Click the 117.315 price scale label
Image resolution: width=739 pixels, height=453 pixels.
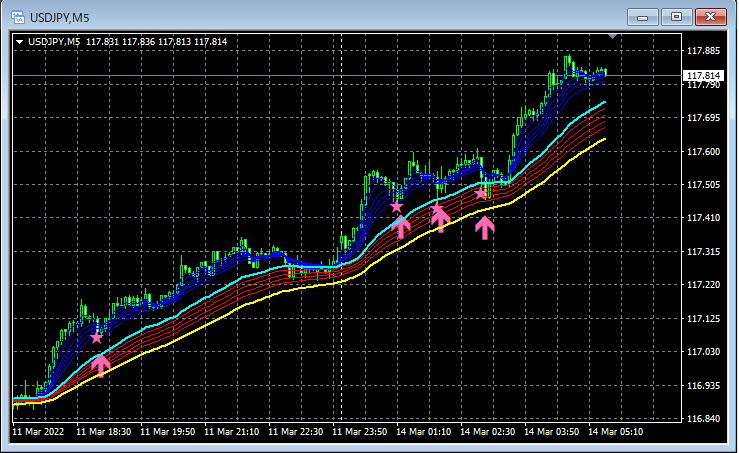pyautogui.click(x=703, y=252)
